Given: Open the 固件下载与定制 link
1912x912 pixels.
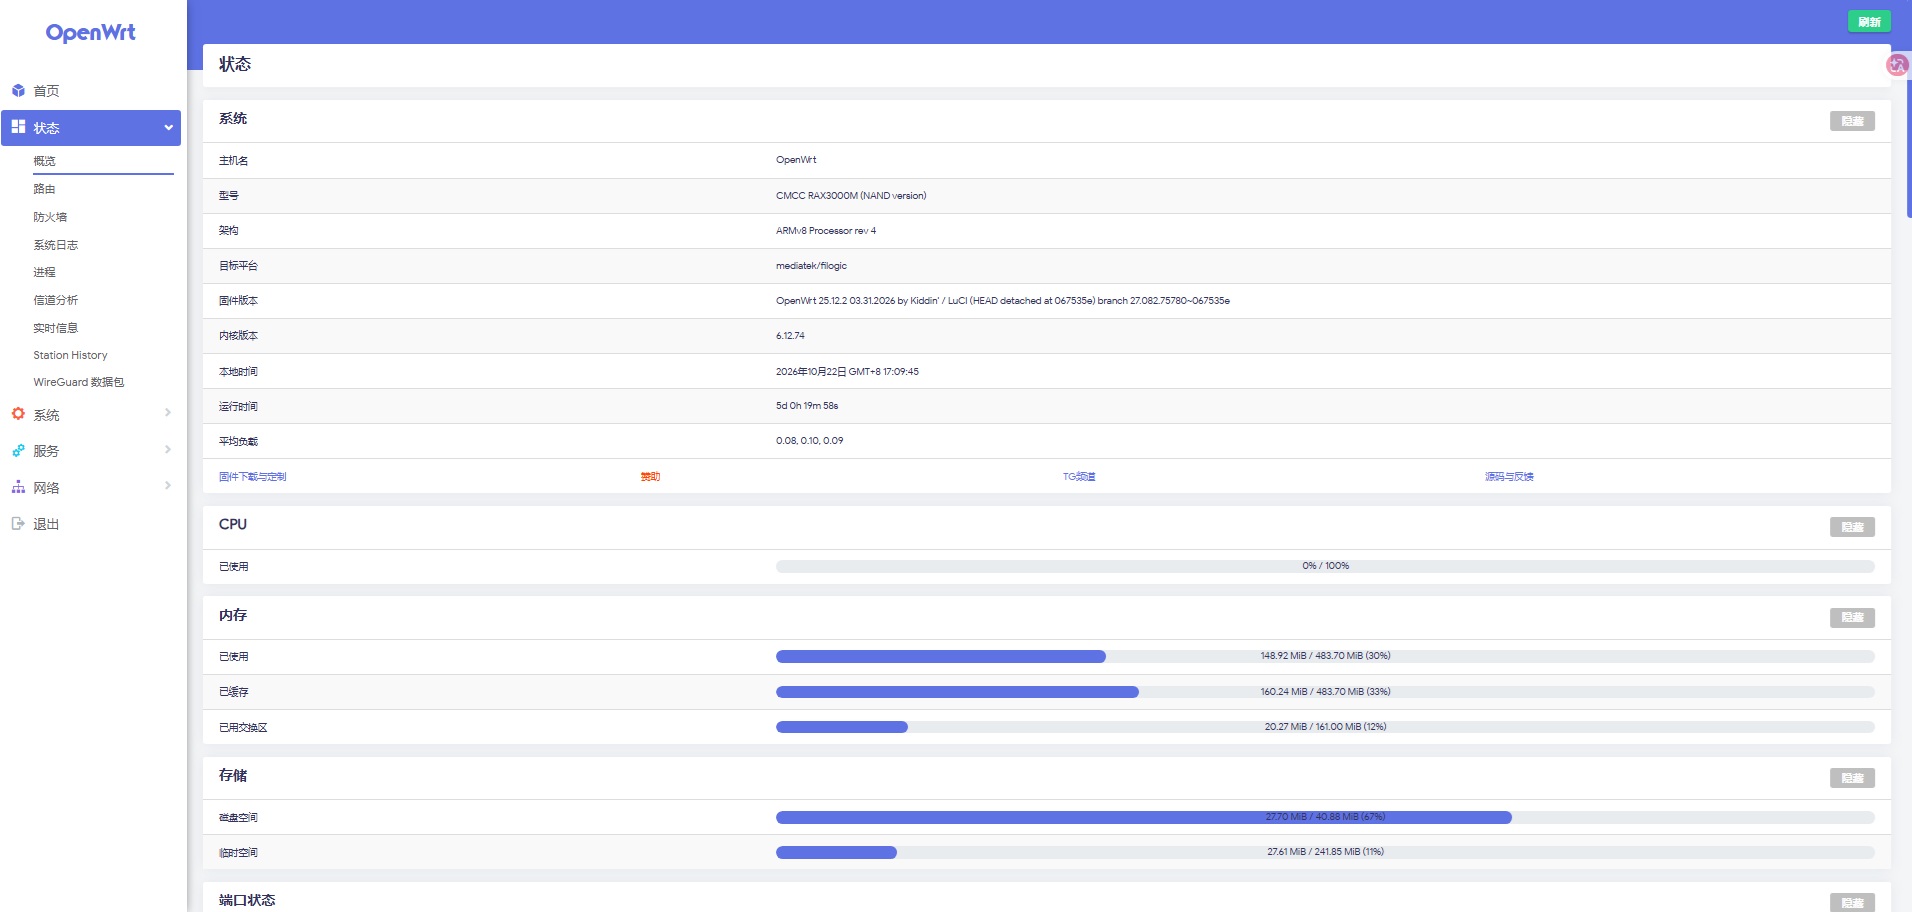Looking at the screenshot, I should coord(253,477).
